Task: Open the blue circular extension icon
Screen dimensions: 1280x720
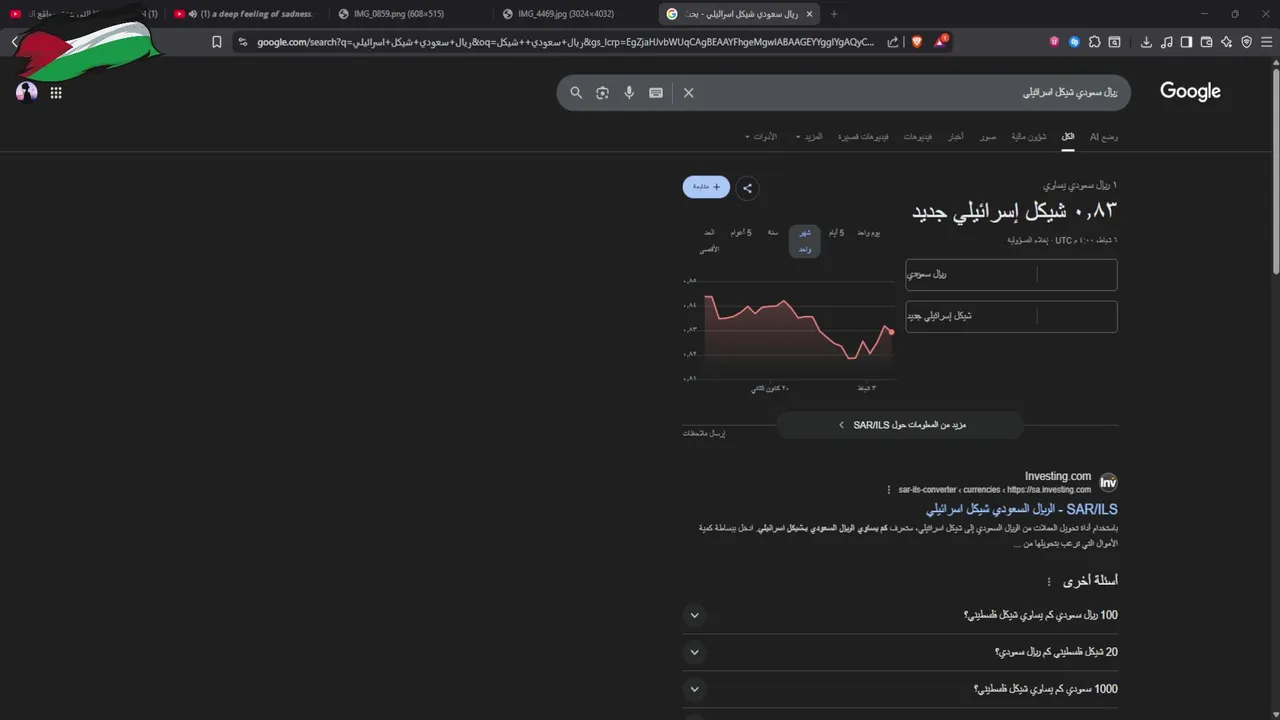Action: [1075, 42]
